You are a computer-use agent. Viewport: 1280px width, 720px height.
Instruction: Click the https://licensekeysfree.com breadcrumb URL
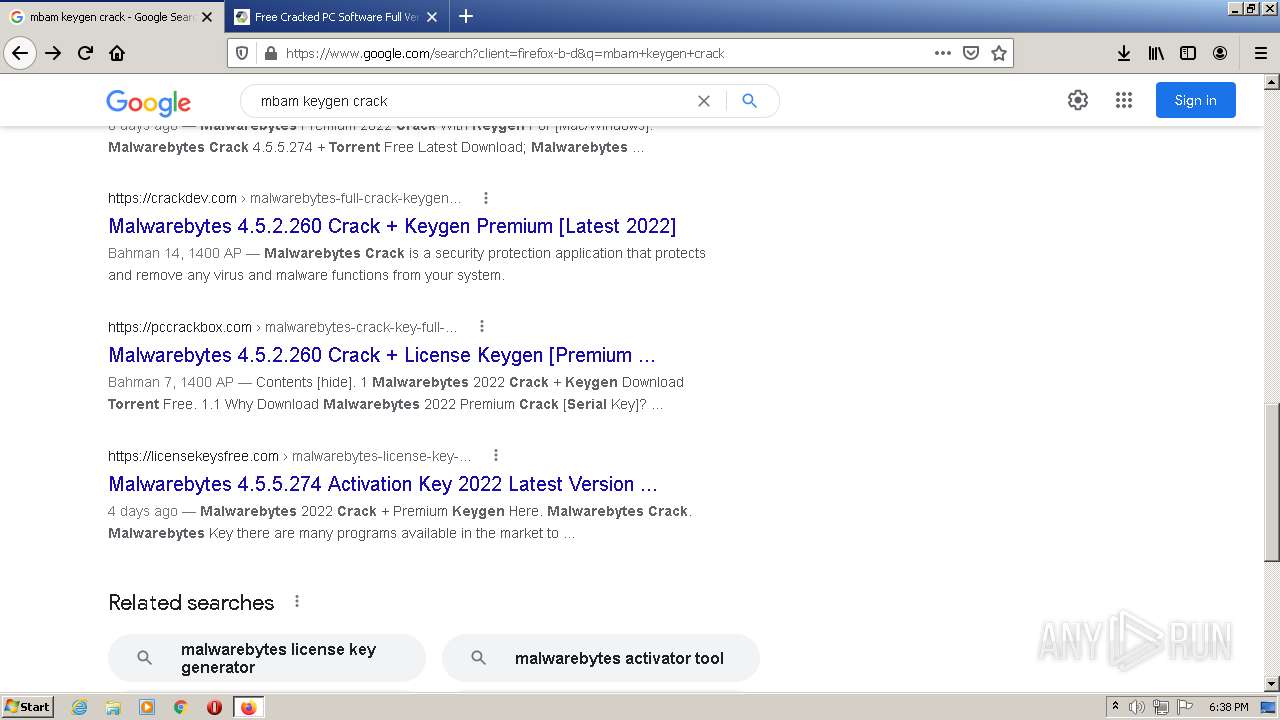193,456
